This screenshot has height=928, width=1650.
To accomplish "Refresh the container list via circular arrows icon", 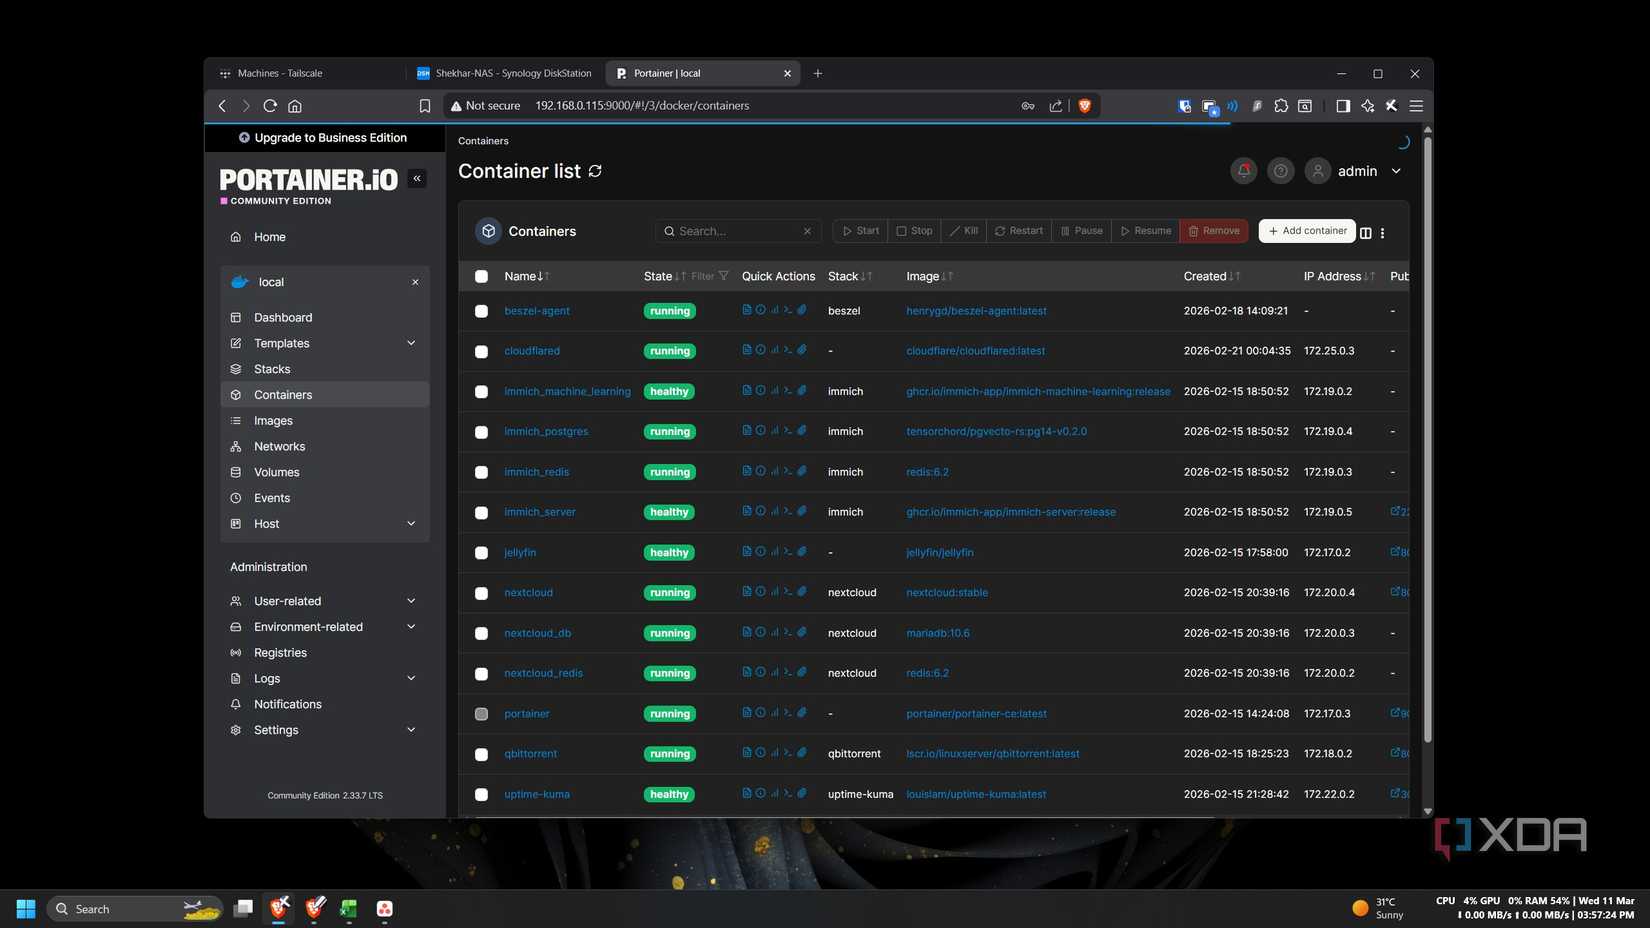I will pos(595,171).
